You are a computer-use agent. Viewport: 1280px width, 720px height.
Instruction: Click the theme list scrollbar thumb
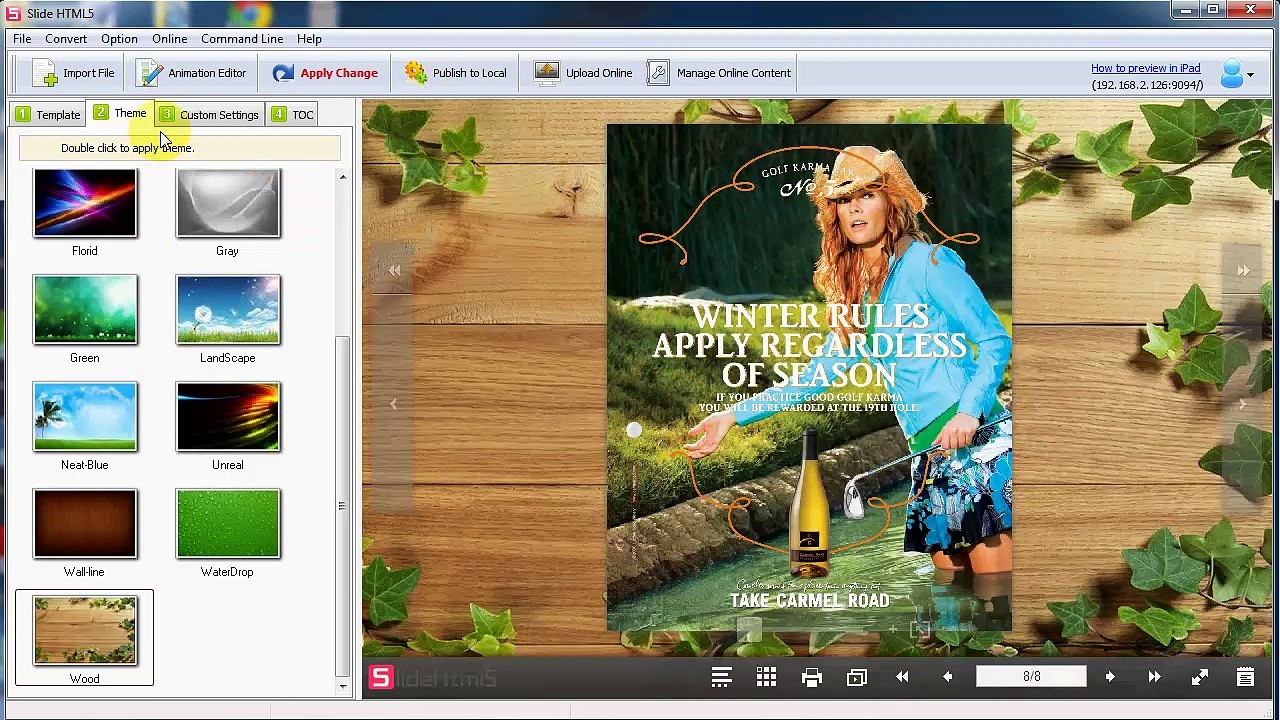pyautogui.click(x=343, y=506)
